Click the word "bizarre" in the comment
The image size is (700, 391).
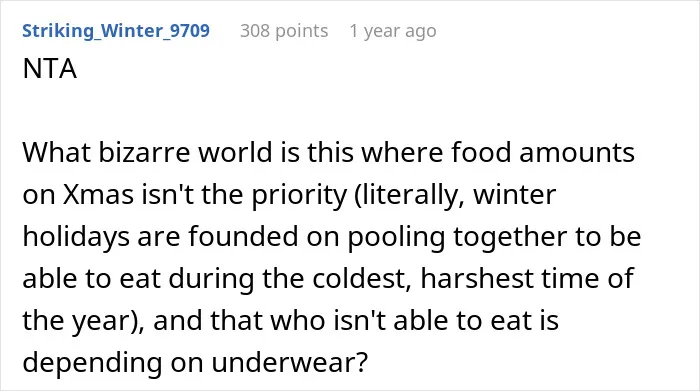point(144,152)
